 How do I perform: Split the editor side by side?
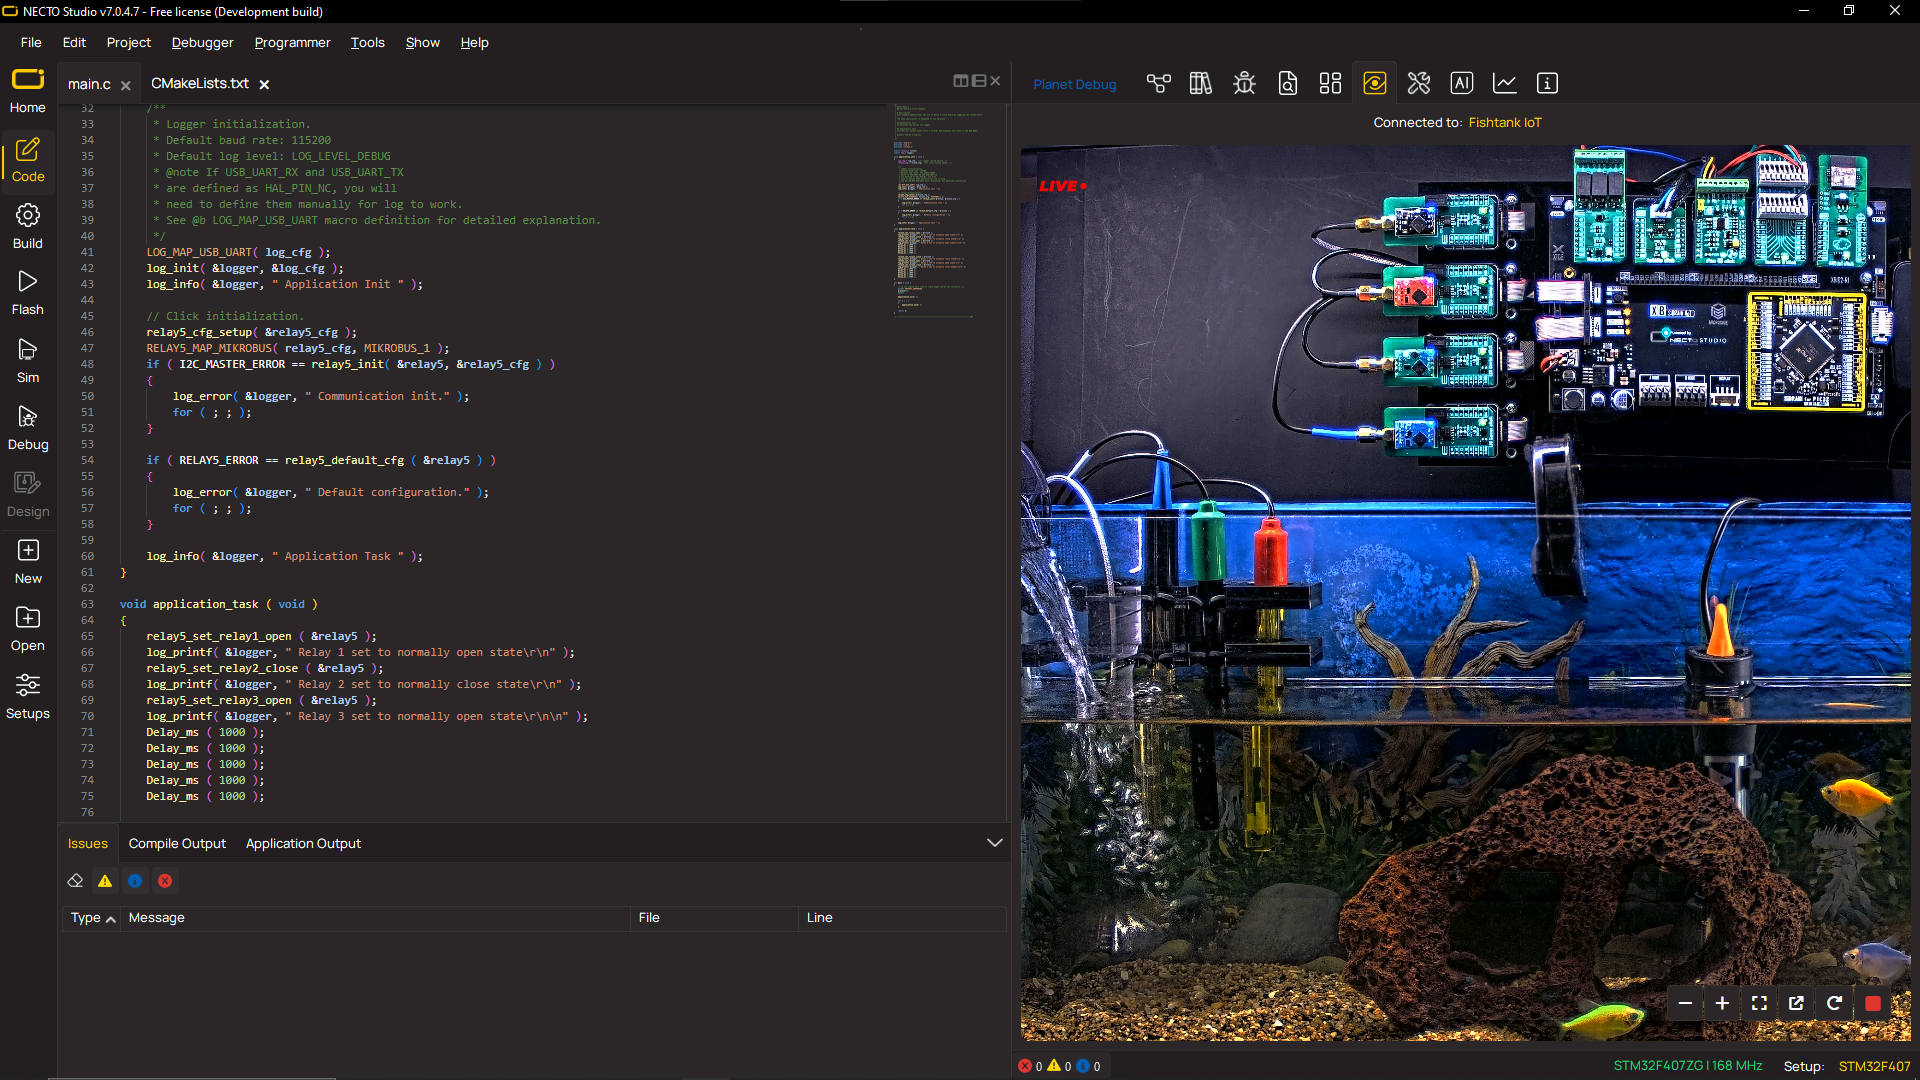tap(961, 81)
